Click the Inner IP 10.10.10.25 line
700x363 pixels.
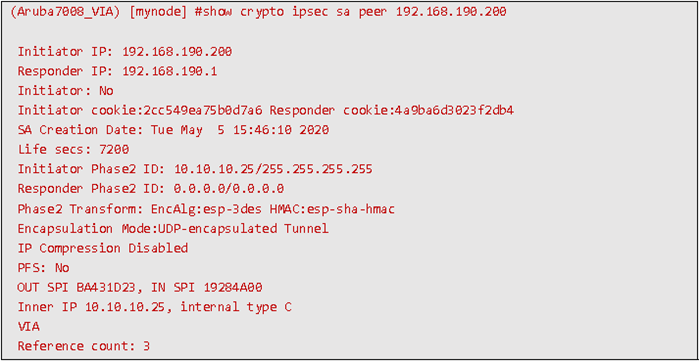click(x=154, y=307)
